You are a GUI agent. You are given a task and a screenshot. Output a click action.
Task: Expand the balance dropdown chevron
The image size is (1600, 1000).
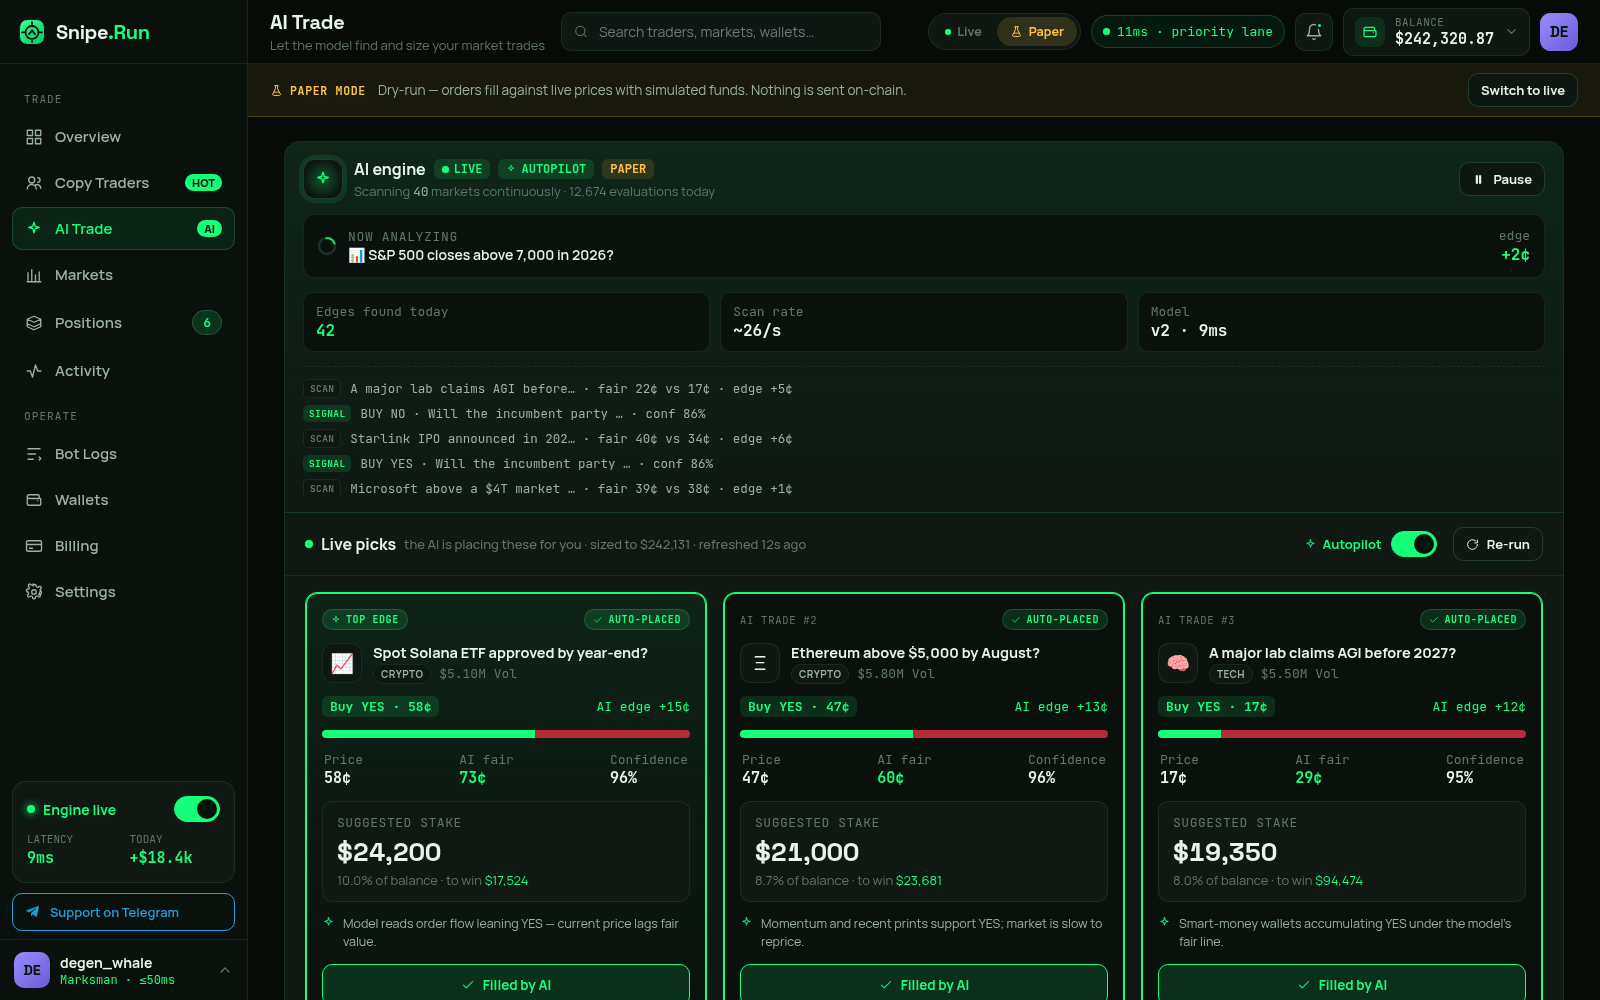(x=1511, y=32)
